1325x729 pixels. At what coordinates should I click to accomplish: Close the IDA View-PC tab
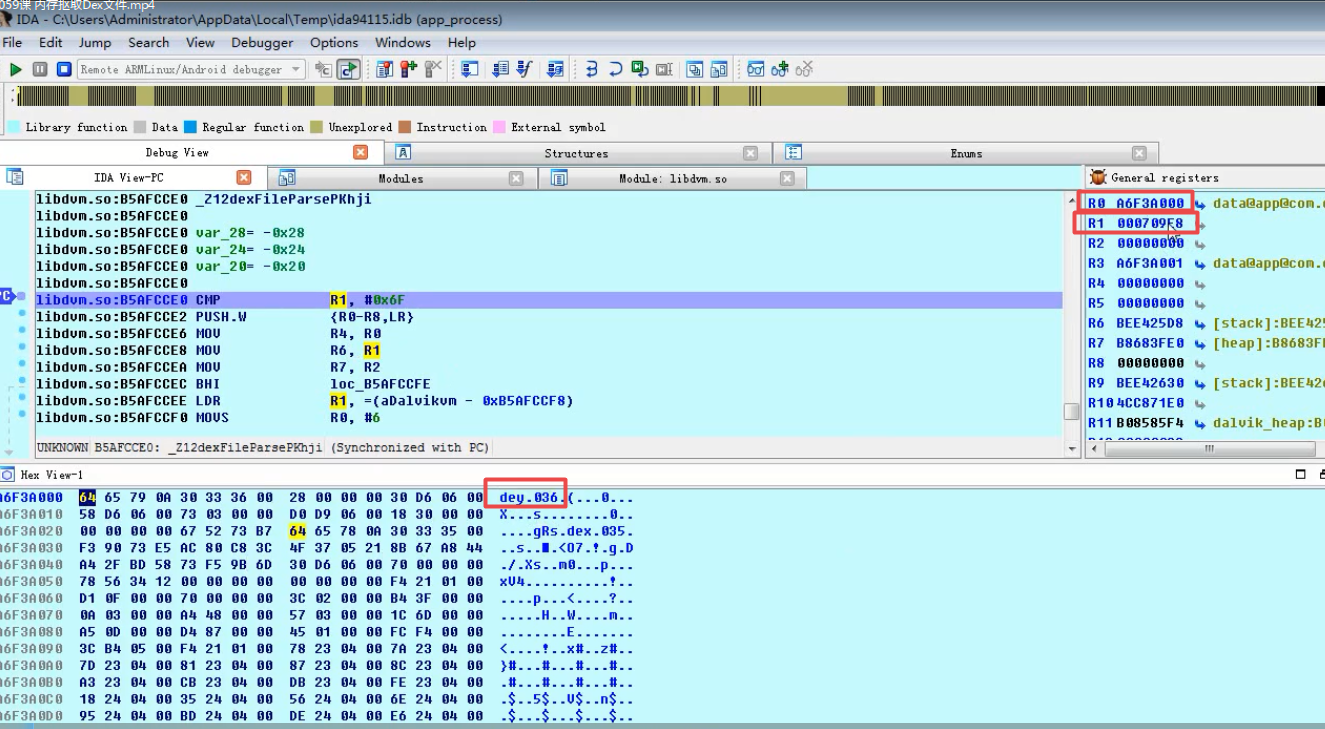click(244, 178)
